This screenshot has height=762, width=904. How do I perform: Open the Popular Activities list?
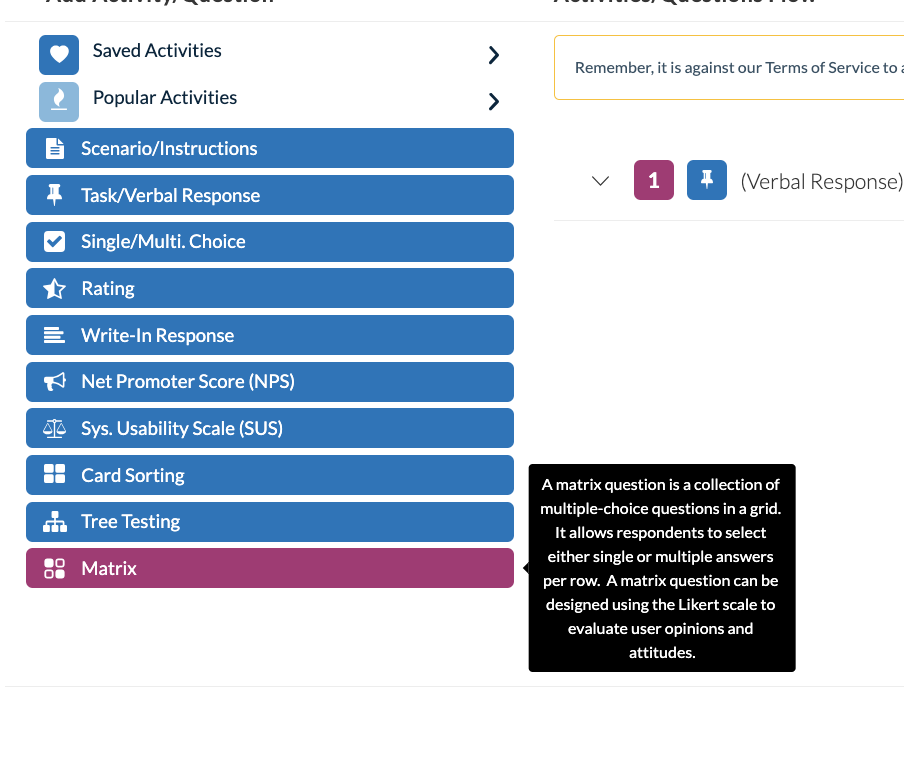(x=165, y=98)
